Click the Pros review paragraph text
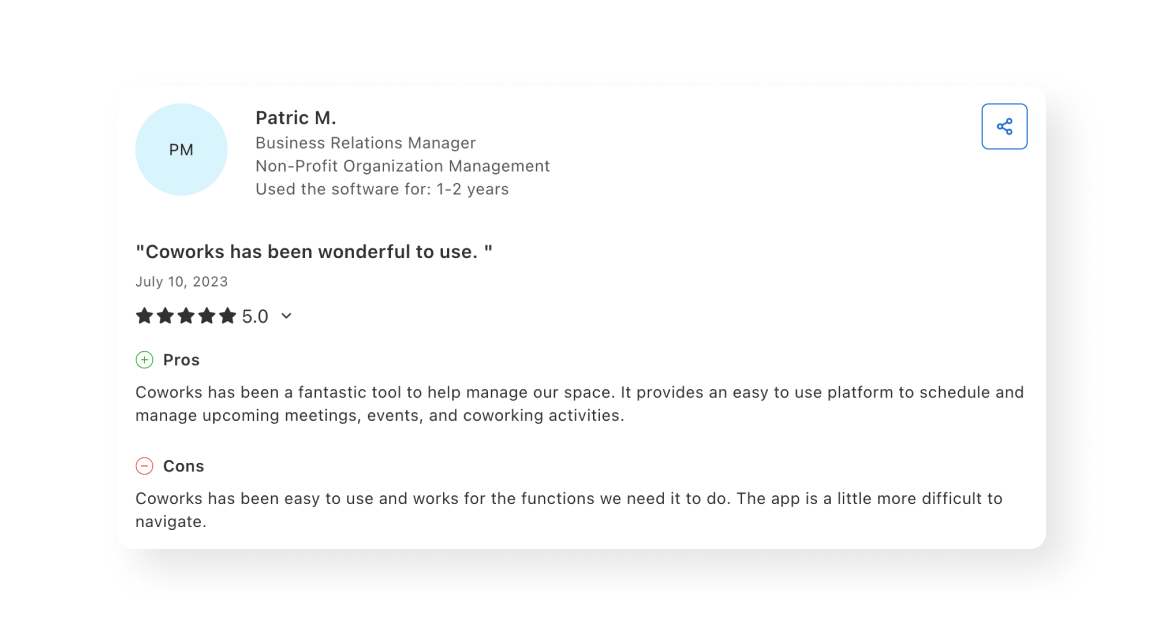Screen dimensions: 1164x636 tap(579, 404)
